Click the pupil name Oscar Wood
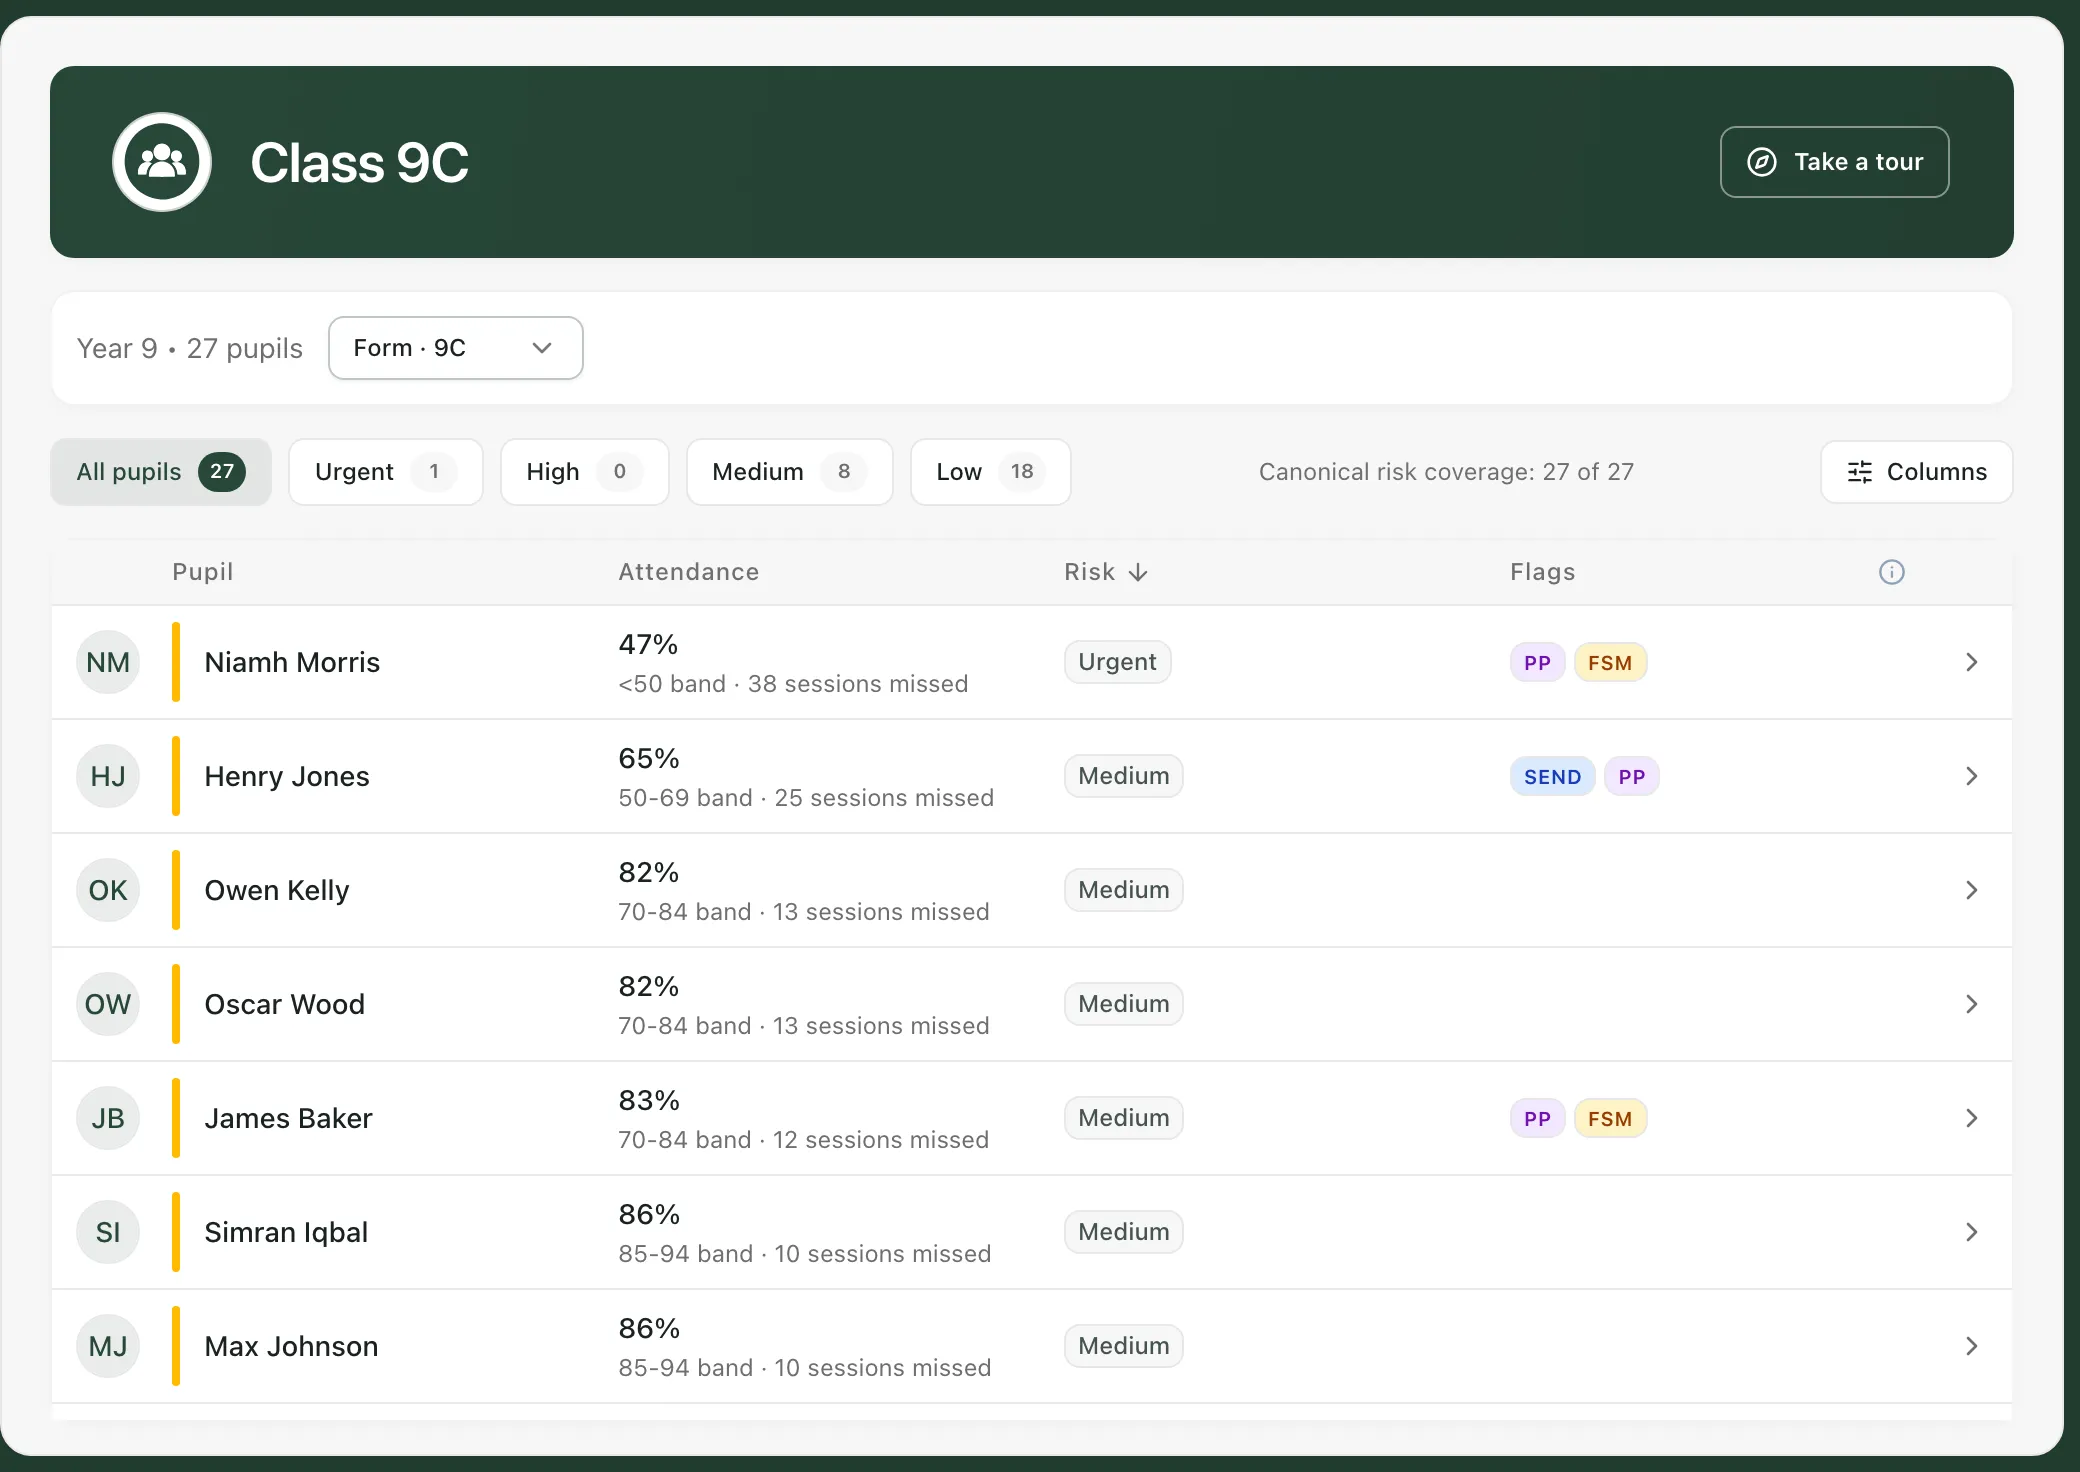The image size is (2080, 1472). 284,1004
